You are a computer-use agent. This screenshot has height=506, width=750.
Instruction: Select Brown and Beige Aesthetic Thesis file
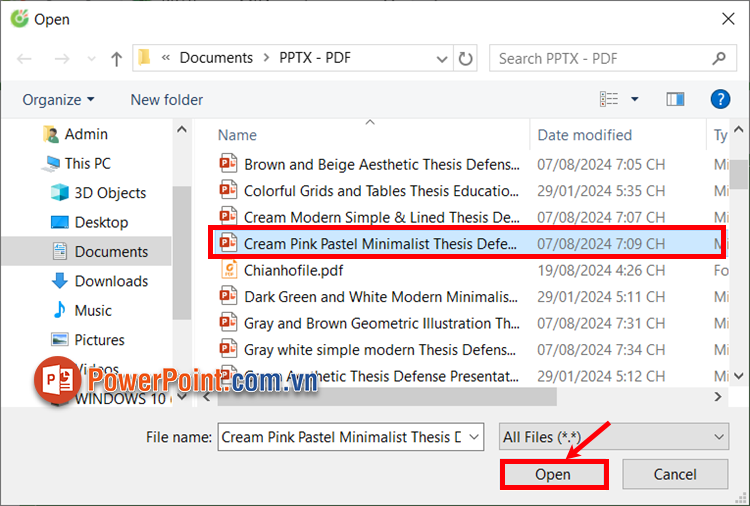pos(381,165)
